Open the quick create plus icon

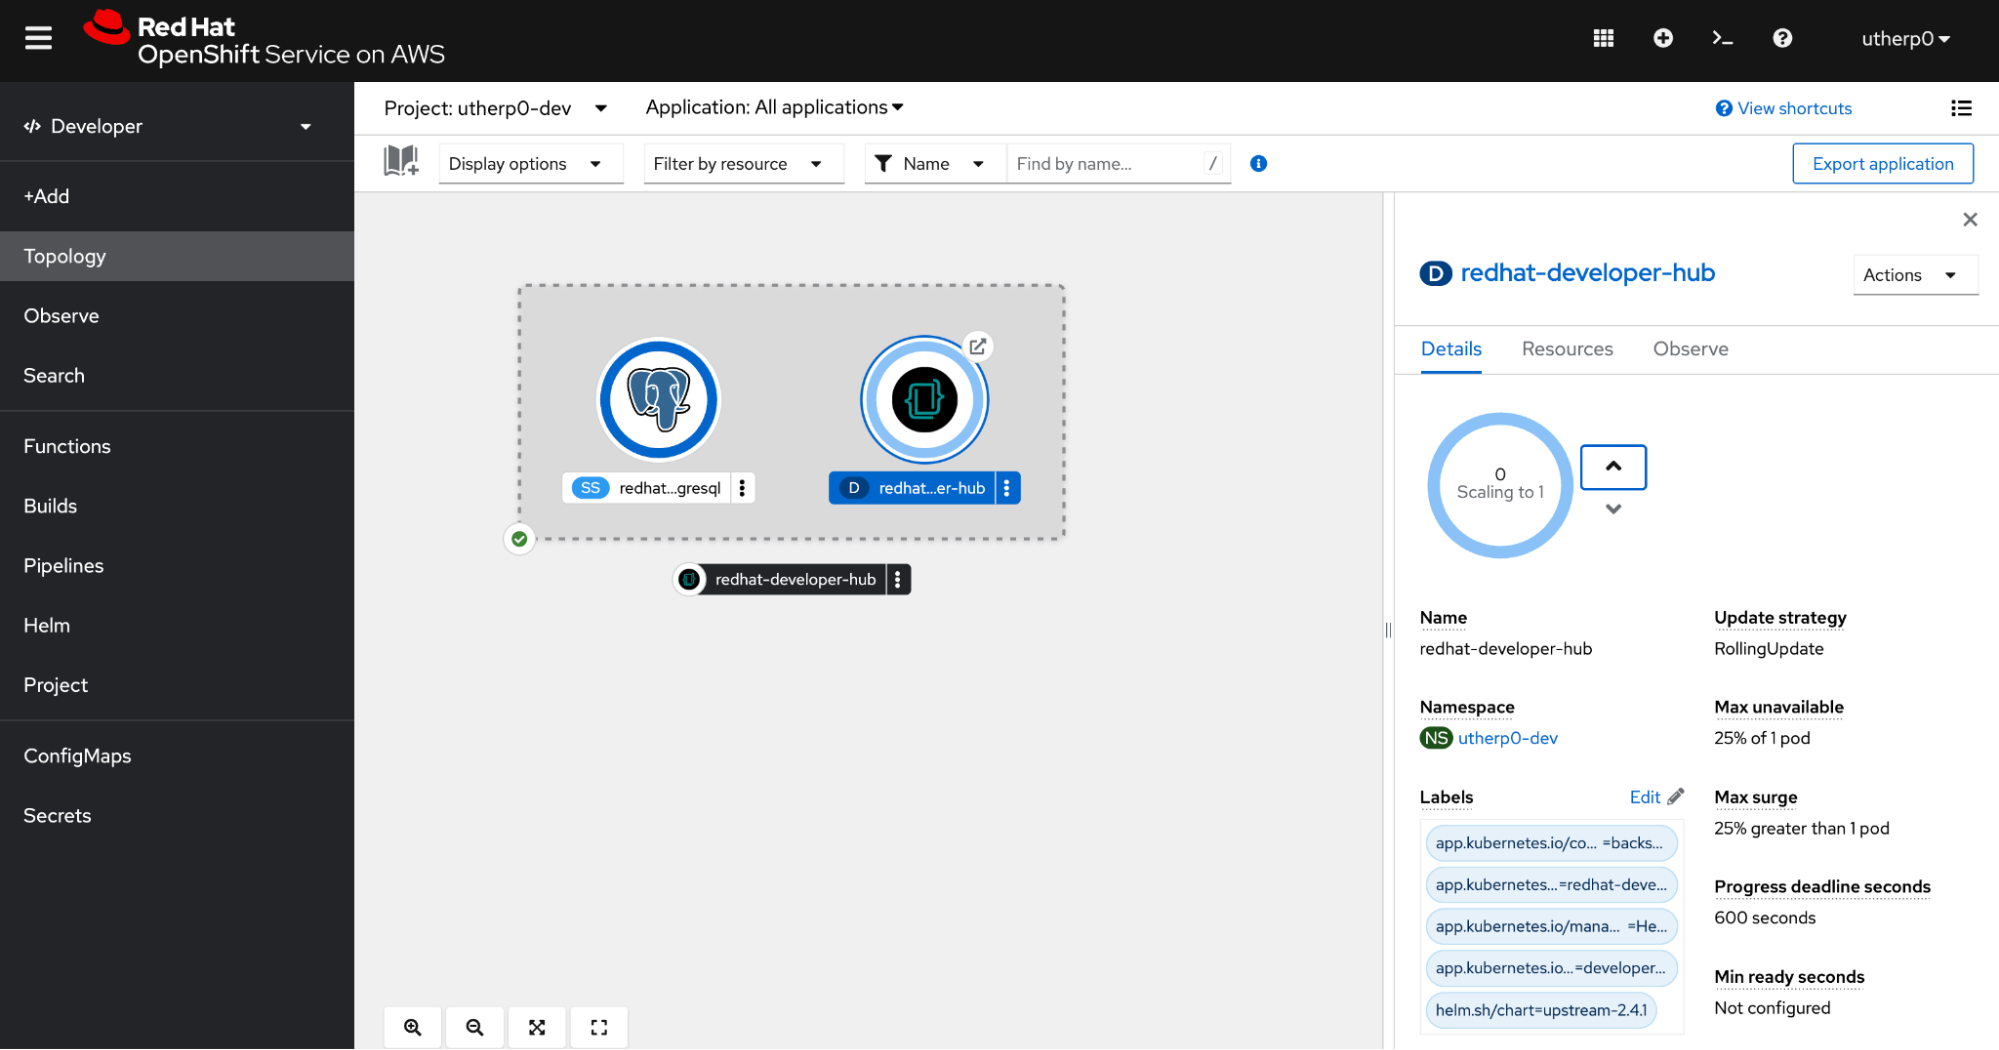[1663, 38]
